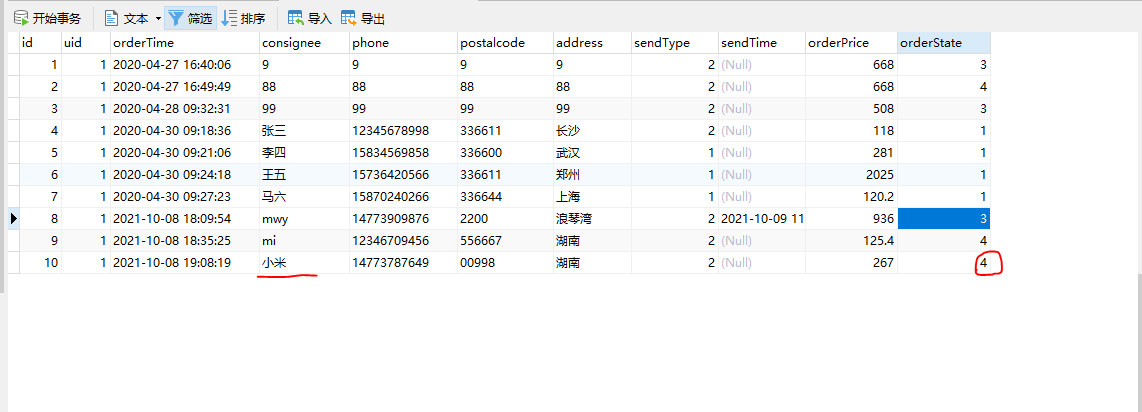Select the phone column header
Viewport: 1142px width, 412px height.
point(403,43)
